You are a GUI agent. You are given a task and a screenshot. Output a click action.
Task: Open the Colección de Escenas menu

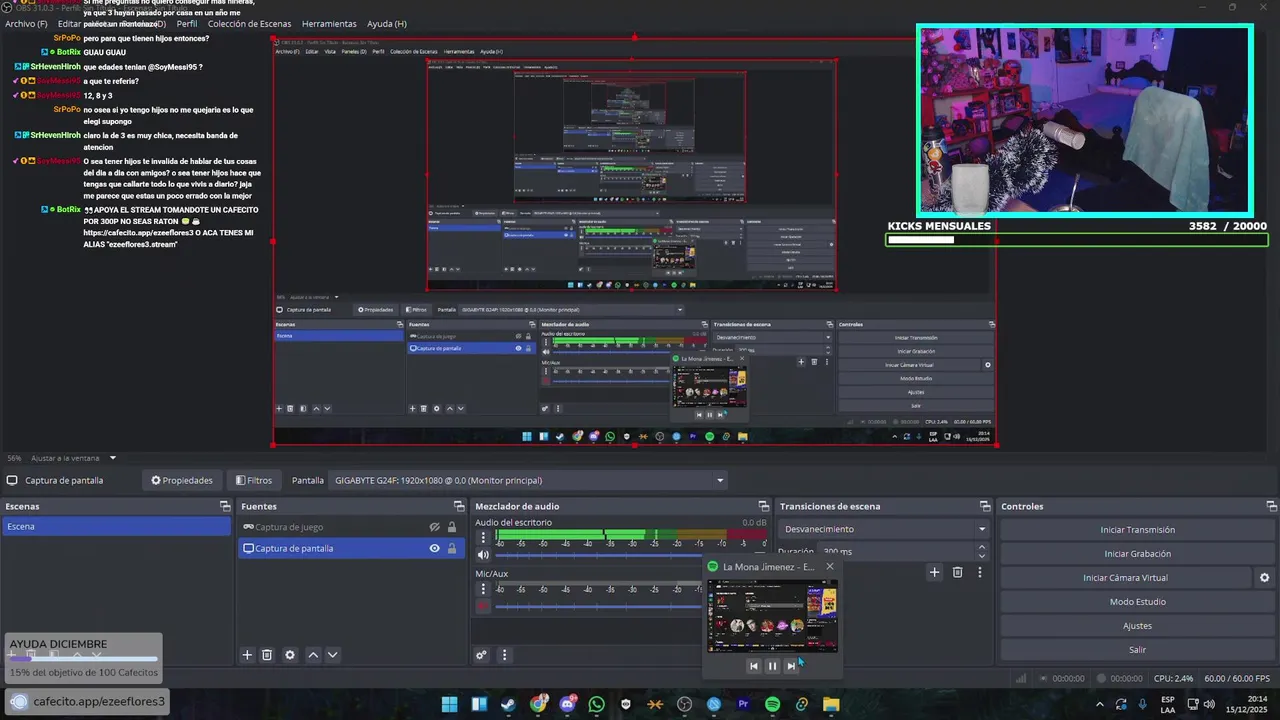pos(250,23)
